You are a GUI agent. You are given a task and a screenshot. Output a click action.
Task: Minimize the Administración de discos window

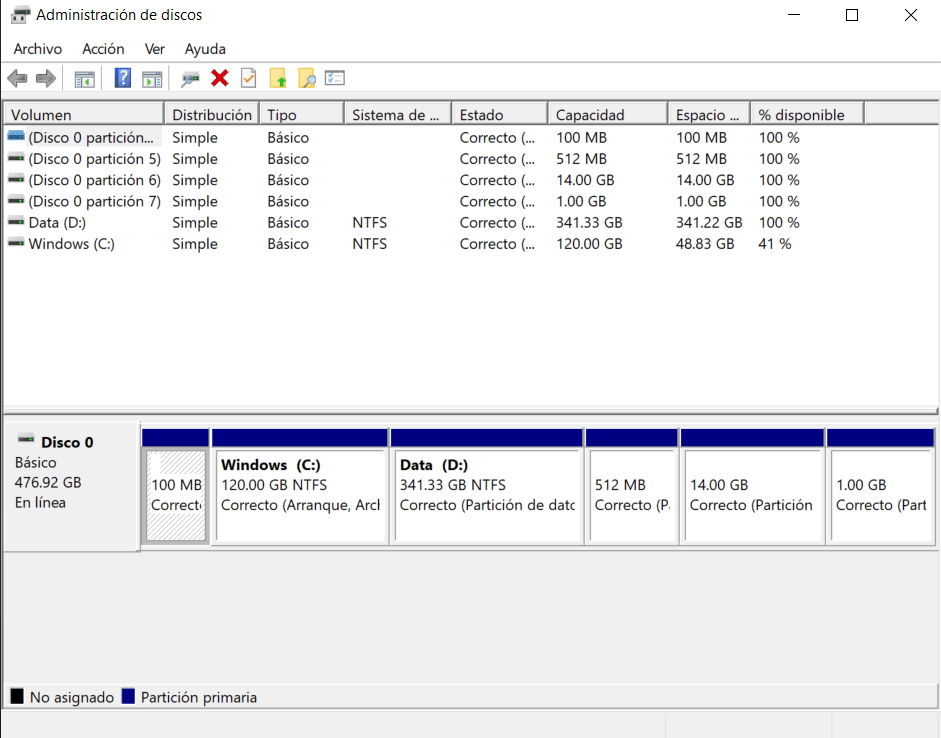pos(794,15)
